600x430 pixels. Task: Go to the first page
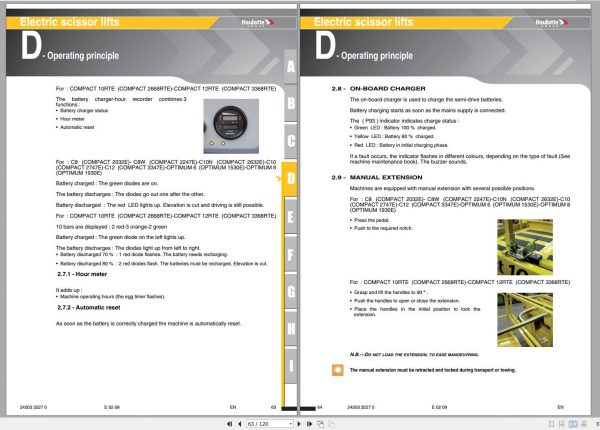(x=230, y=424)
